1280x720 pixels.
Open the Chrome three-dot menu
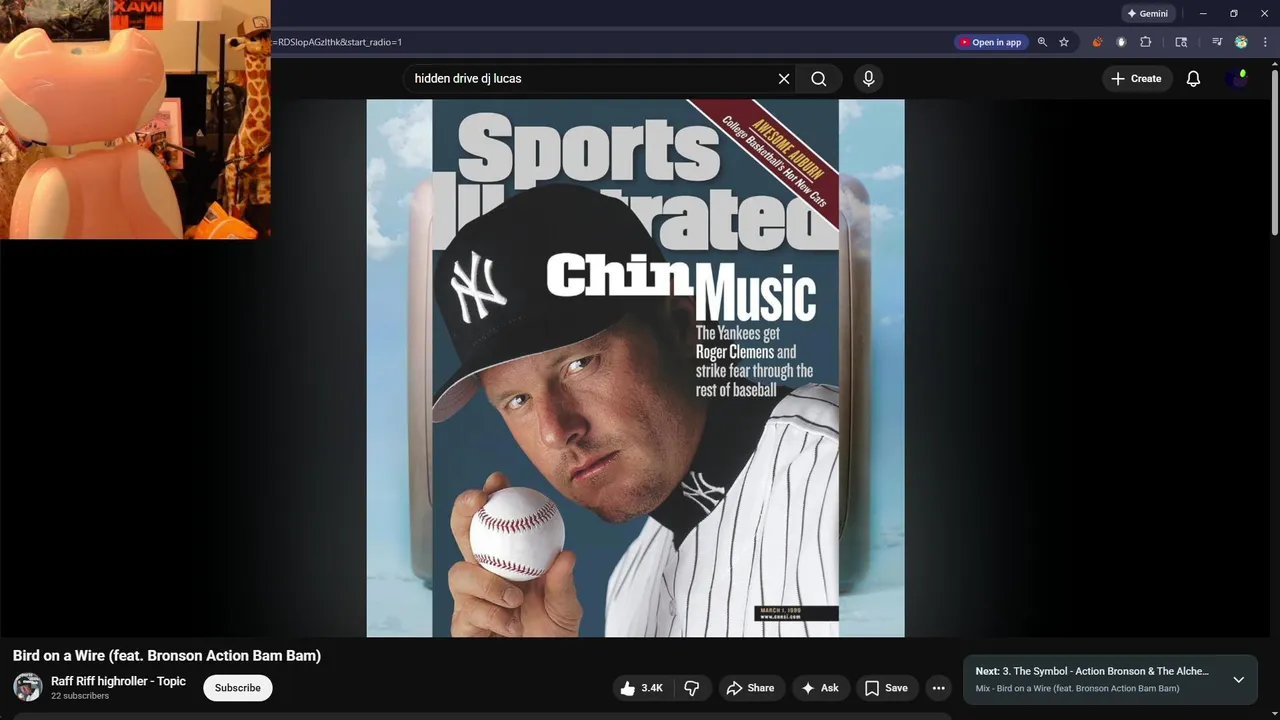pyautogui.click(x=1266, y=42)
